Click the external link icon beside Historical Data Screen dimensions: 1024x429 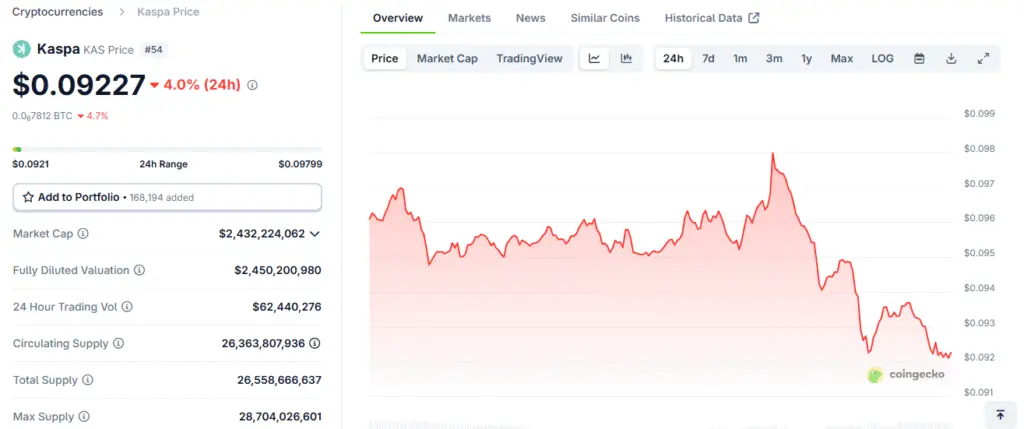click(754, 18)
